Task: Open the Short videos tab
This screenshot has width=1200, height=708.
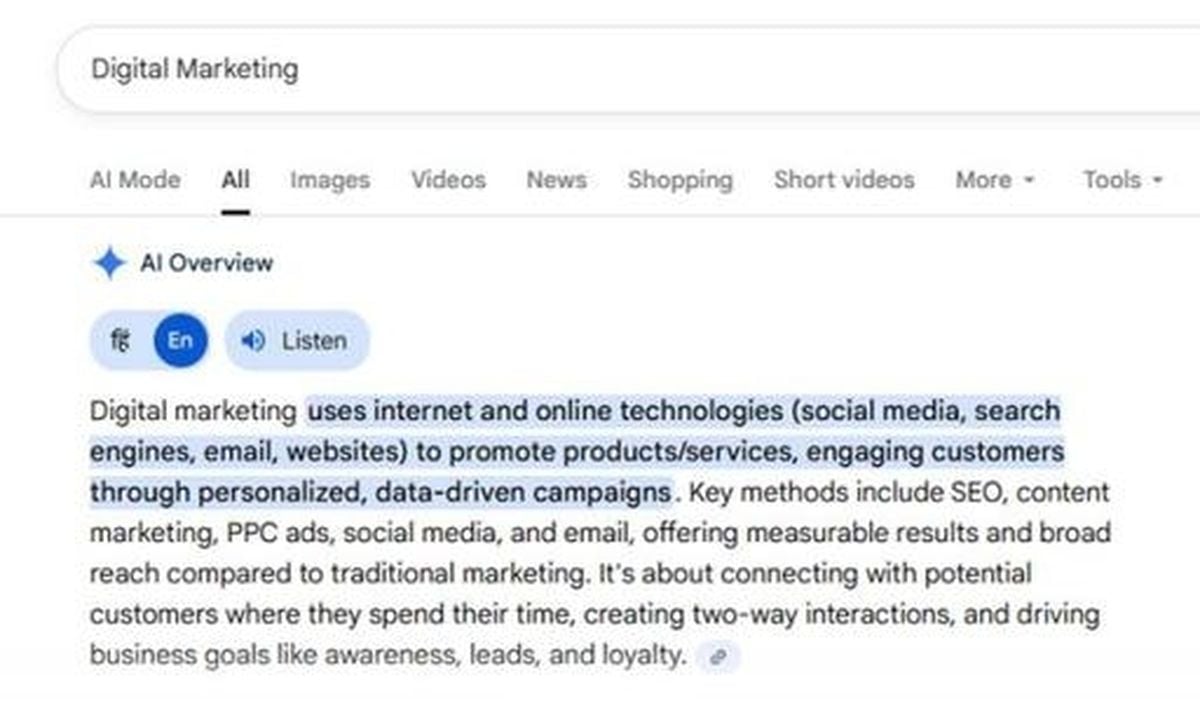Action: point(844,180)
